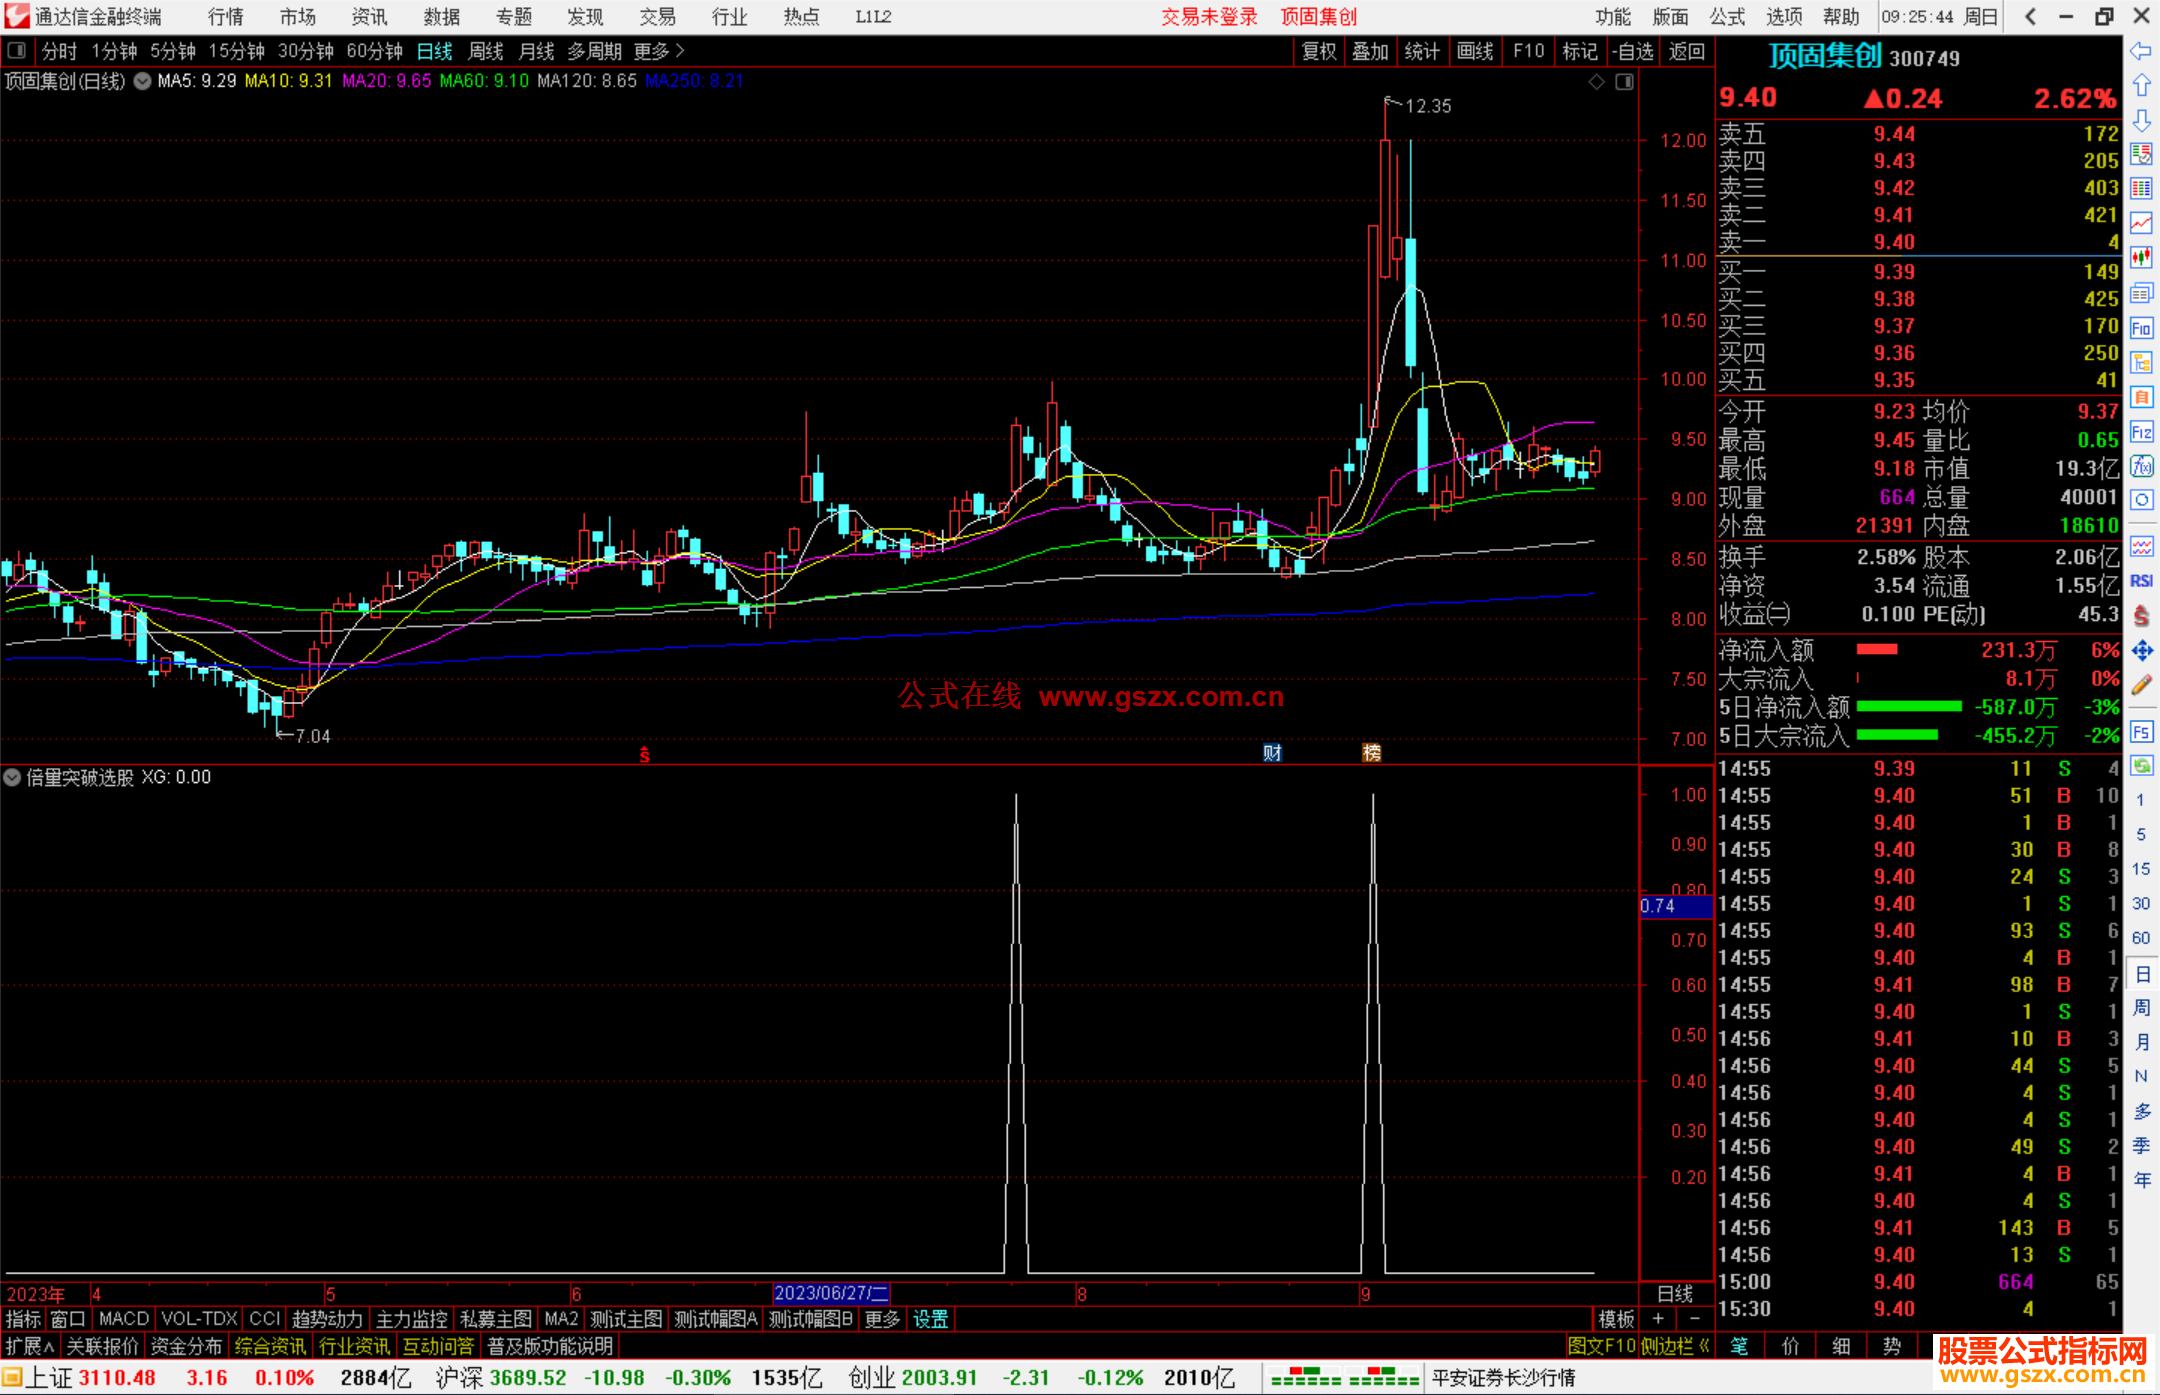Viewport: 2160px width, 1395px height.
Task: Click the 5日净流入额 green bar
Action: click(1908, 707)
